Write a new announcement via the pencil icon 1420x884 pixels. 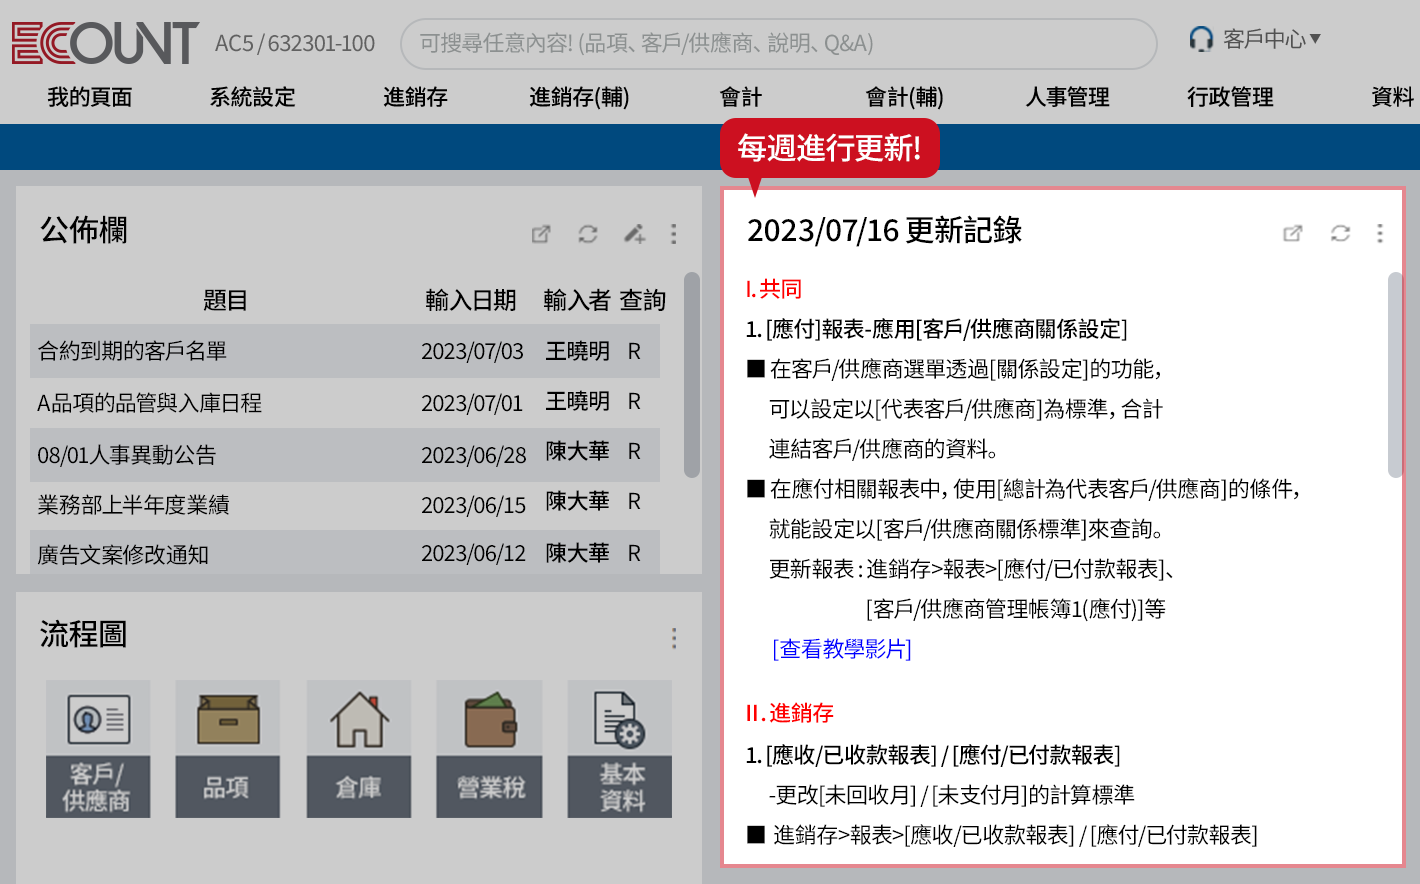[634, 234]
